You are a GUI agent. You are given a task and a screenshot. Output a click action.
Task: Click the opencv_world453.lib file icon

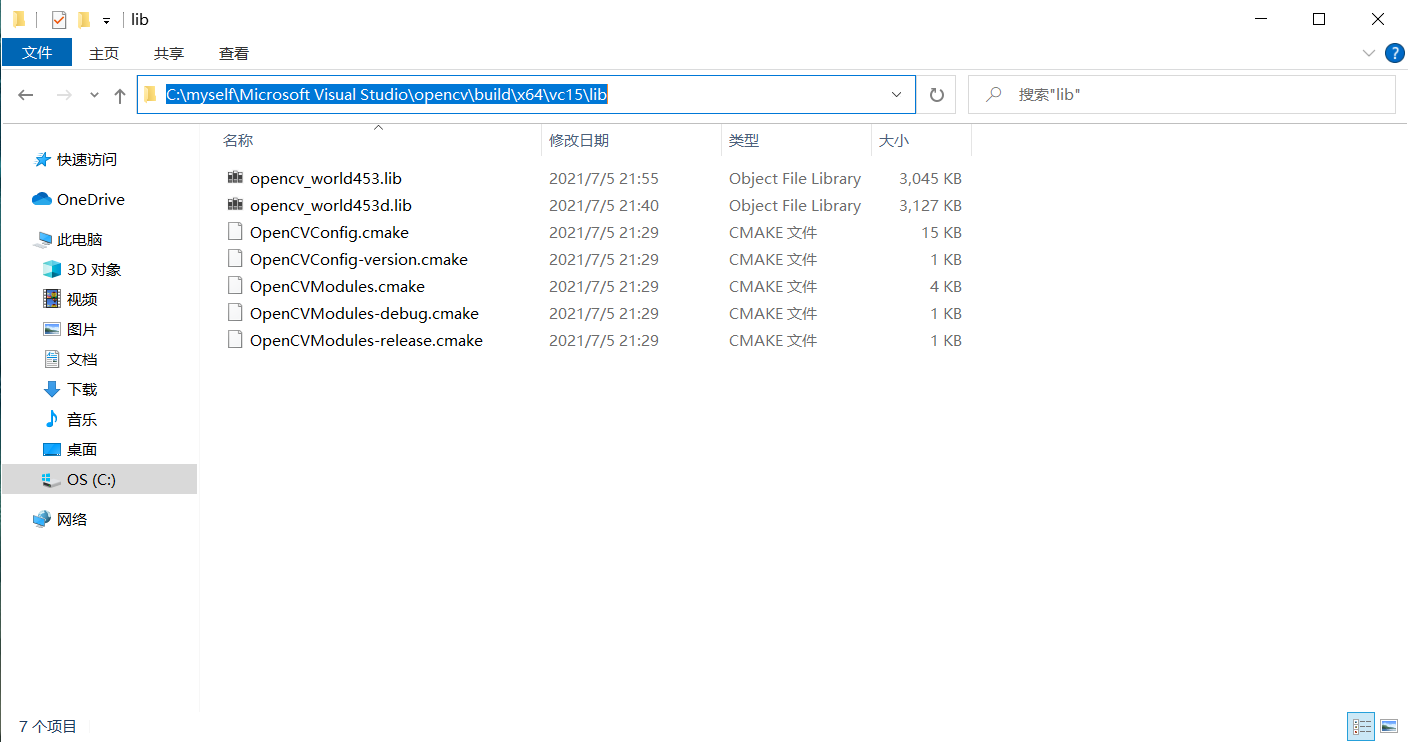click(235, 178)
